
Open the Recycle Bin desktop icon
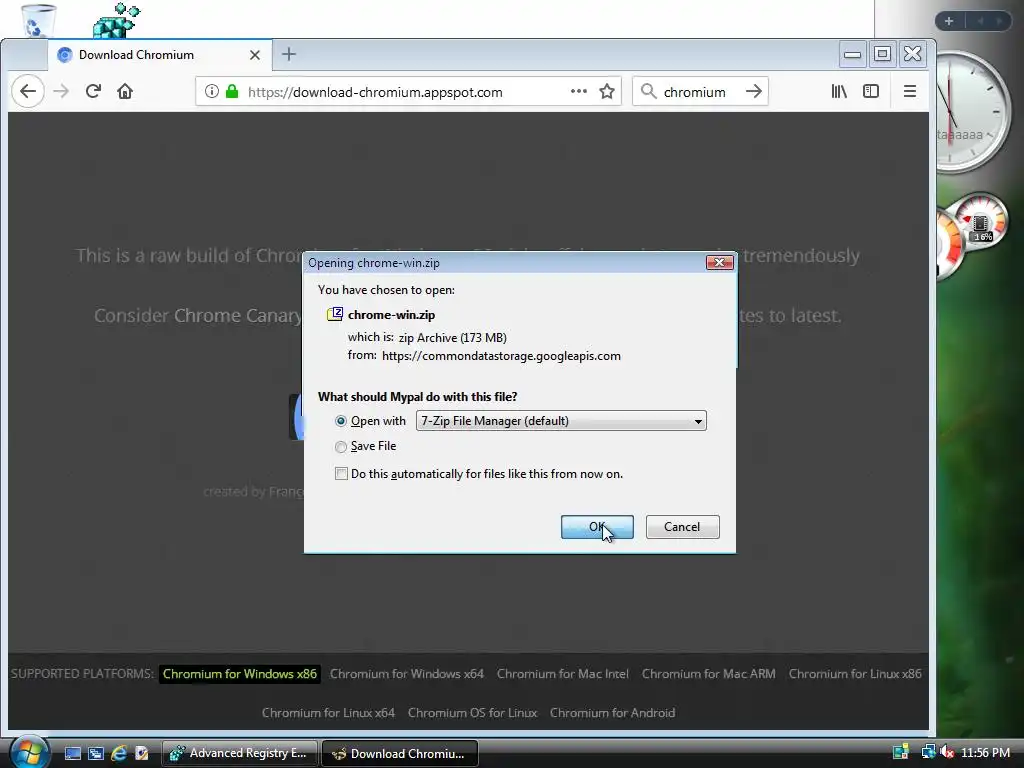pyautogui.click(x=38, y=20)
